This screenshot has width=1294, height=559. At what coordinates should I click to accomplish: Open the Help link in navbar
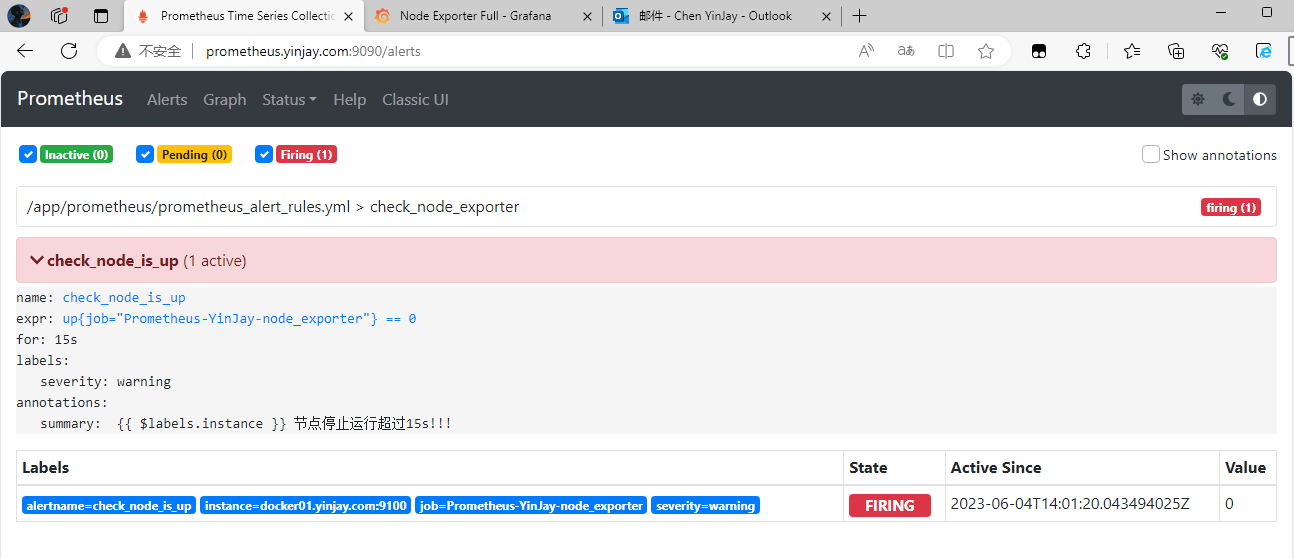tap(350, 99)
